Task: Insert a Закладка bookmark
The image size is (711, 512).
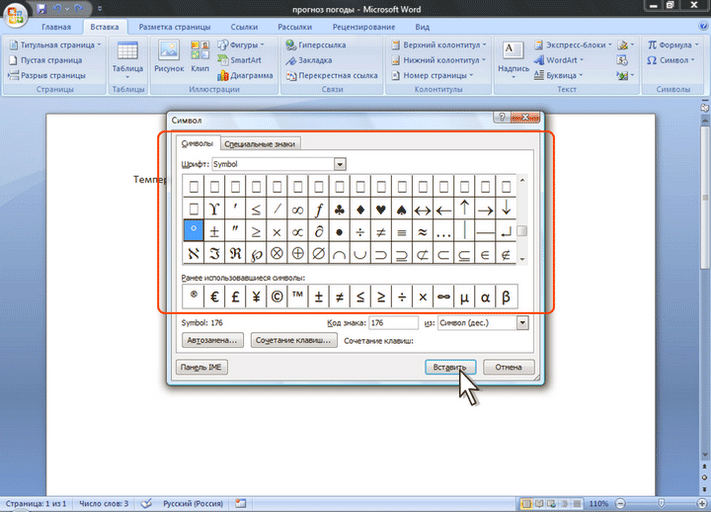Action: click(309, 60)
